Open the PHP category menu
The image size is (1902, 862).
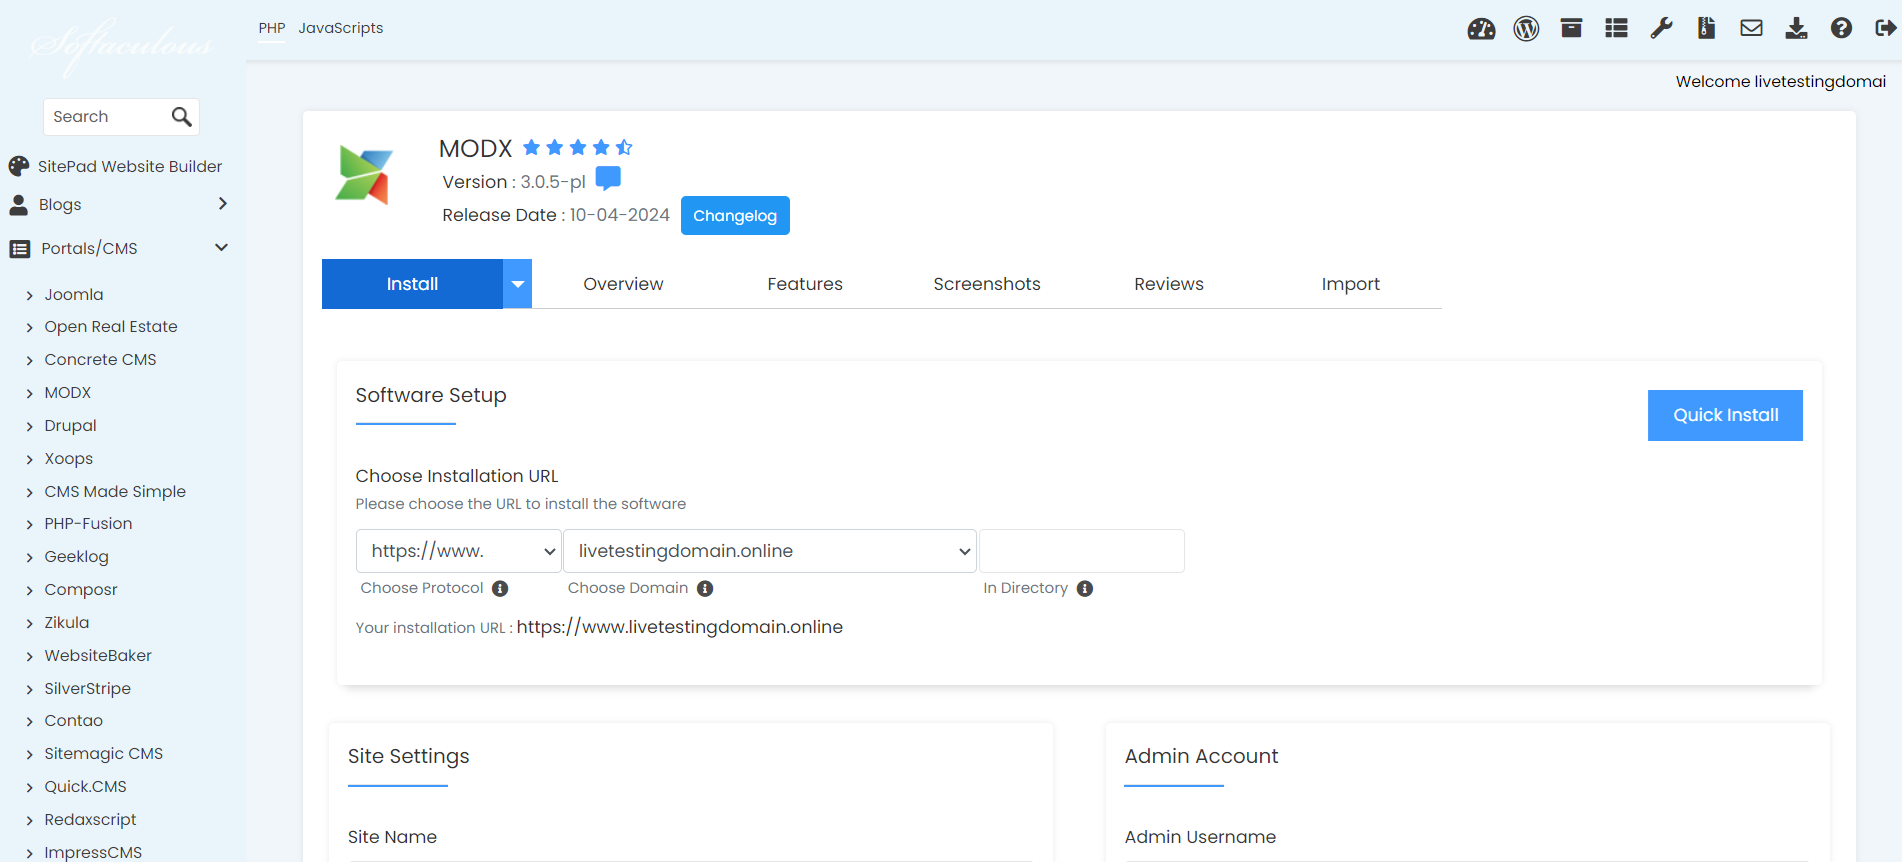point(272,28)
